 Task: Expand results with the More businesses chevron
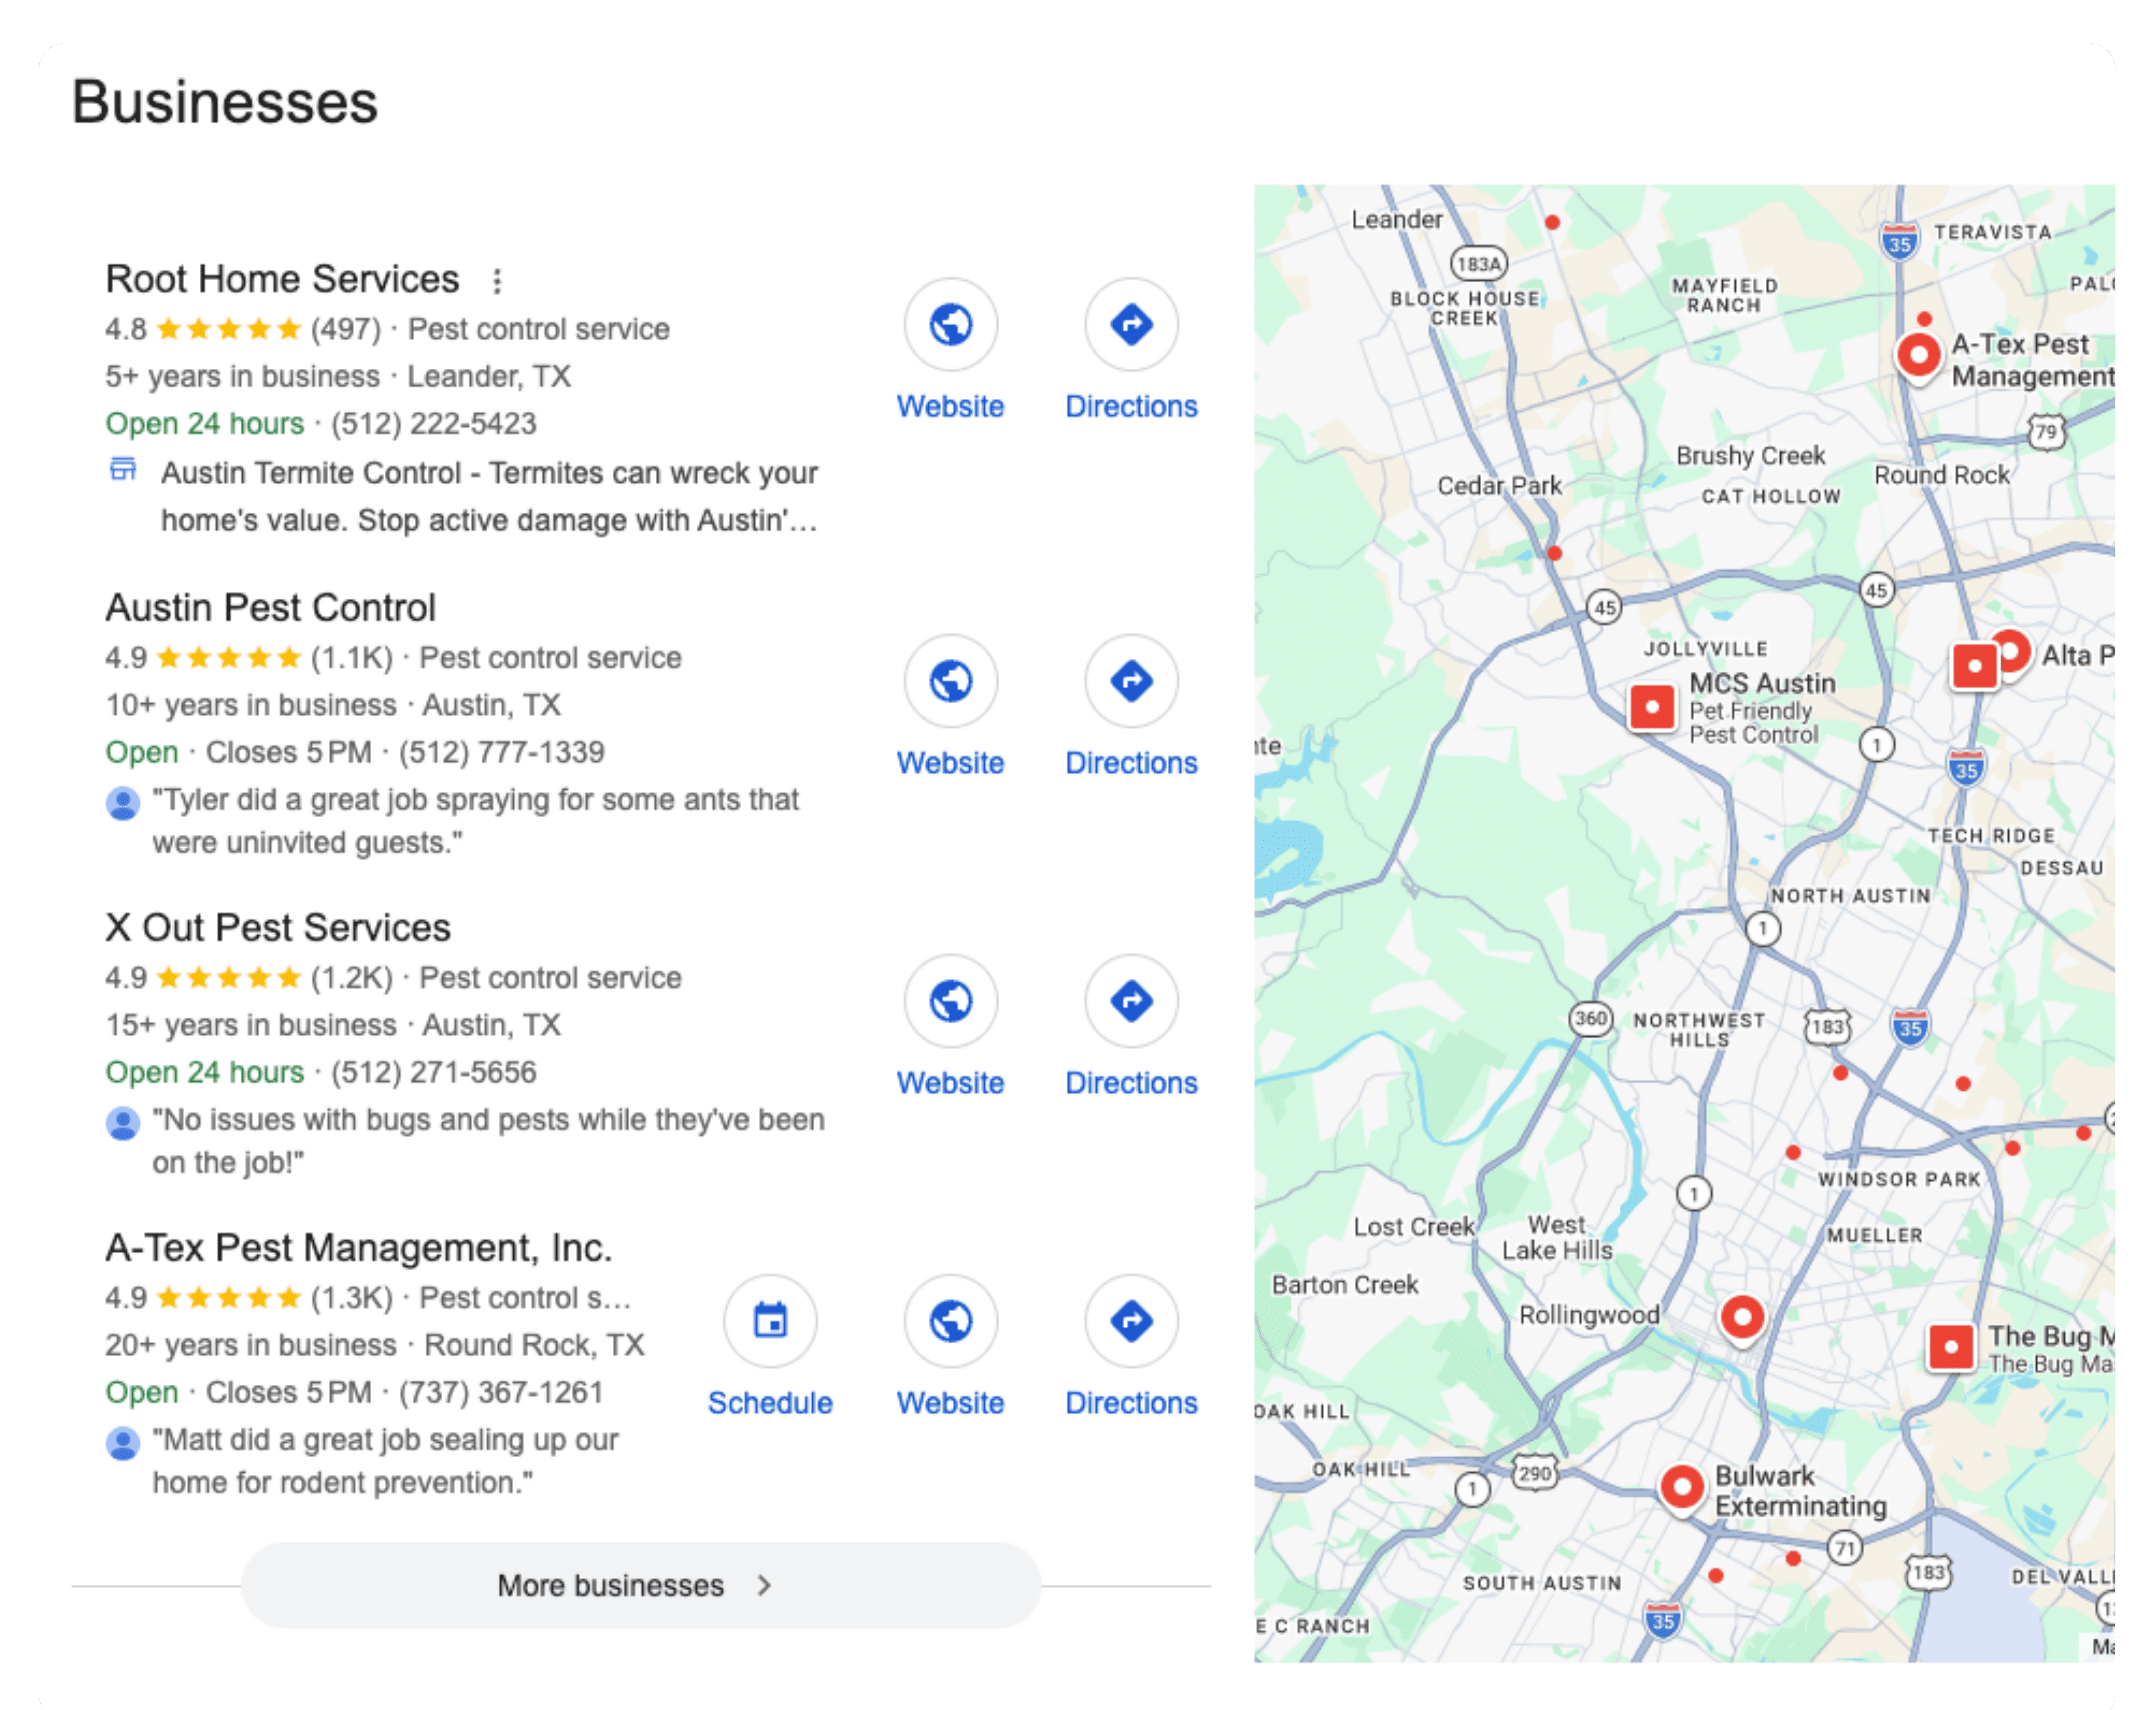(x=764, y=1585)
